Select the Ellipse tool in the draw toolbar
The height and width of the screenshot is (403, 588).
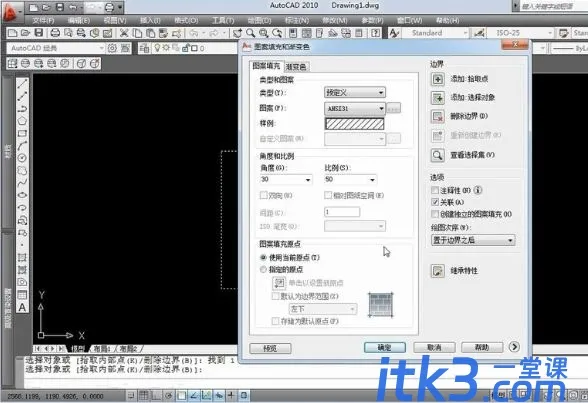[22, 195]
